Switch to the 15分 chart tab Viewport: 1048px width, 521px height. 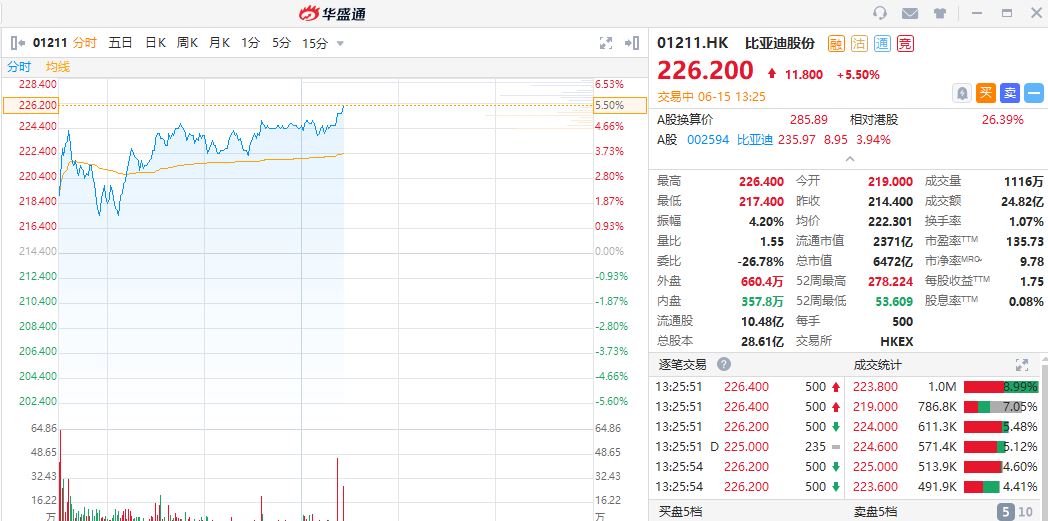pos(315,43)
